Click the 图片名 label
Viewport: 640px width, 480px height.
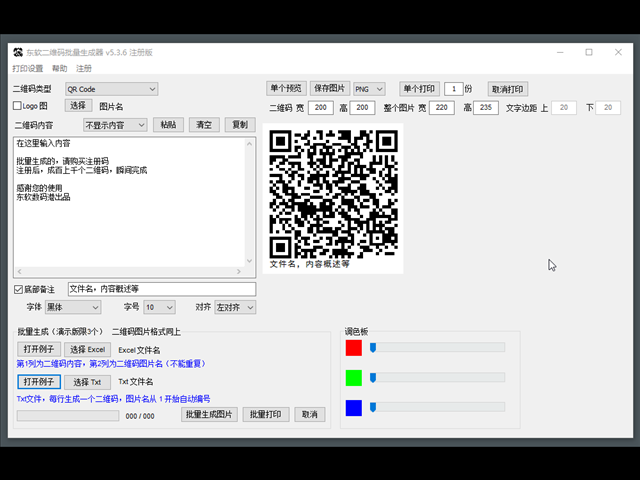click(x=111, y=107)
